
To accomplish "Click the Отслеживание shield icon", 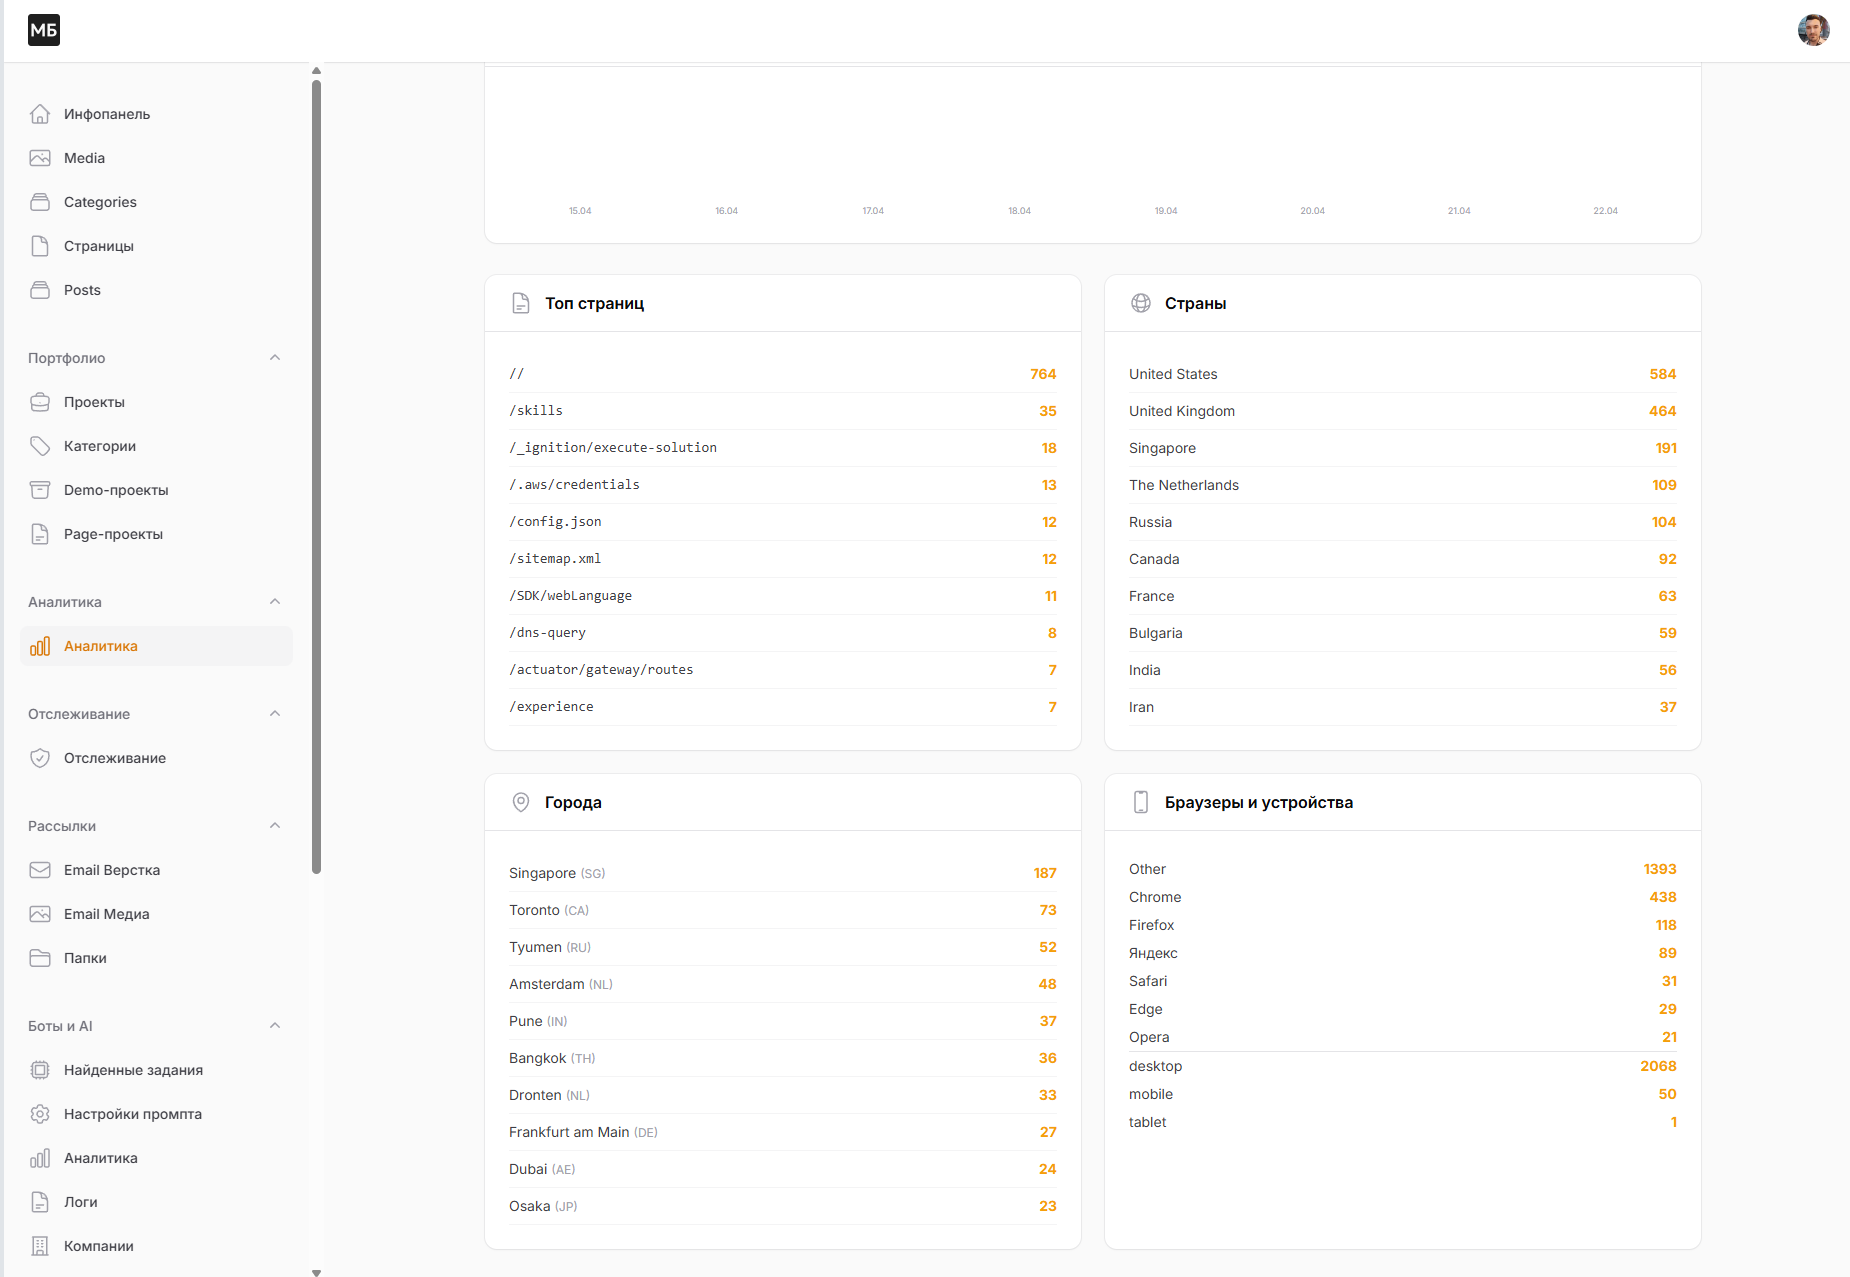I will pyautogui.click(x=40, y=758).
